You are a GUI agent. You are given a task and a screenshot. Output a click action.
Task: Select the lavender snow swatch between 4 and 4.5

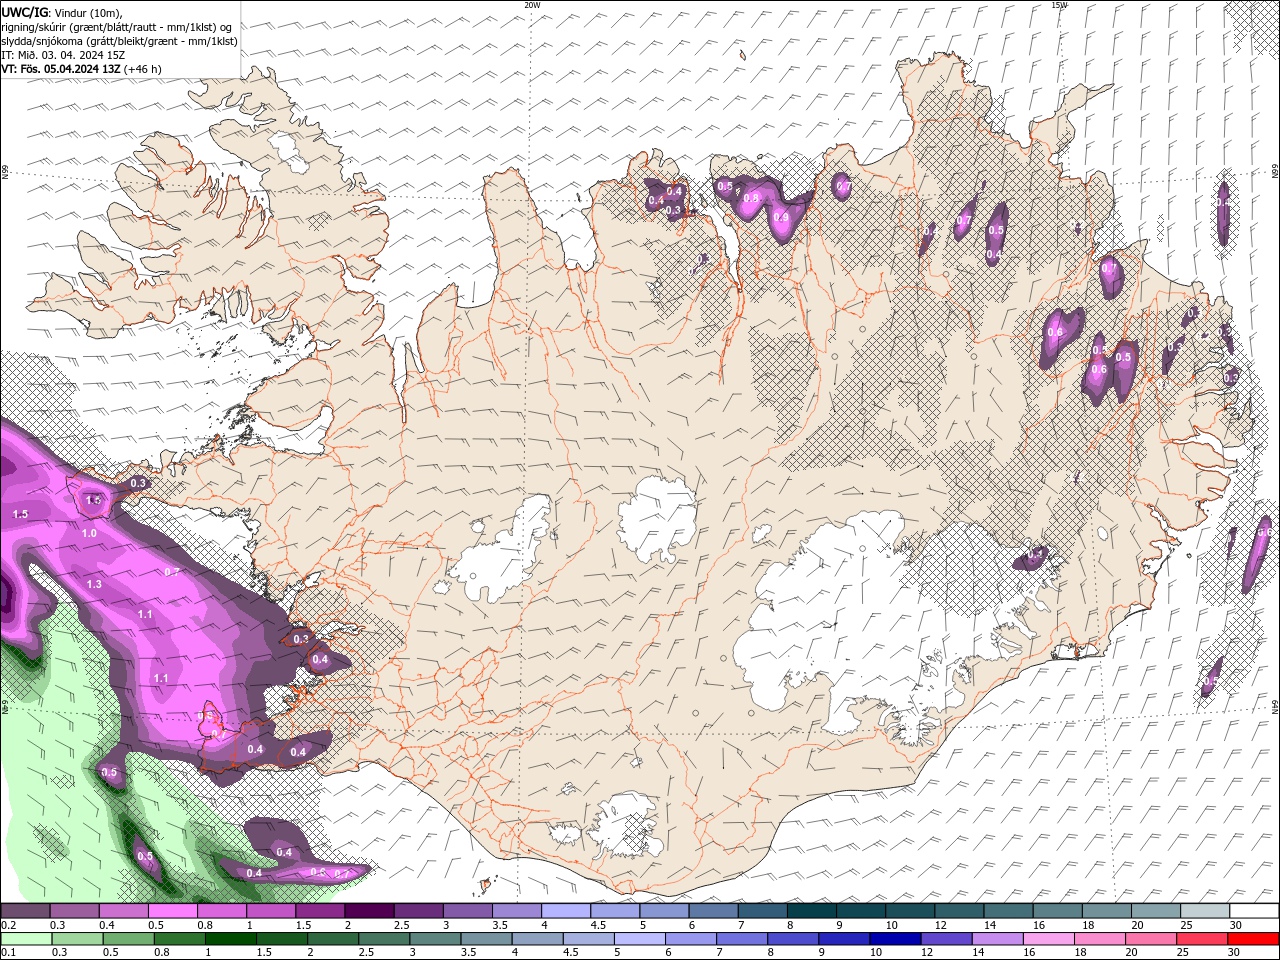tap(566, 911)
